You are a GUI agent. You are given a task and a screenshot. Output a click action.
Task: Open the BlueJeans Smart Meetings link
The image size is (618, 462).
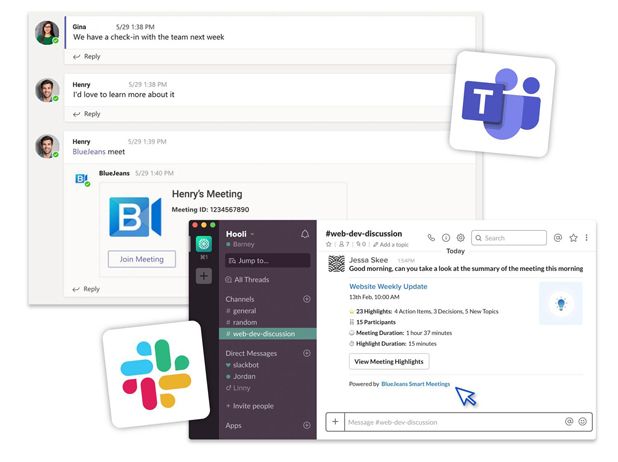click(x=415, y=384)
